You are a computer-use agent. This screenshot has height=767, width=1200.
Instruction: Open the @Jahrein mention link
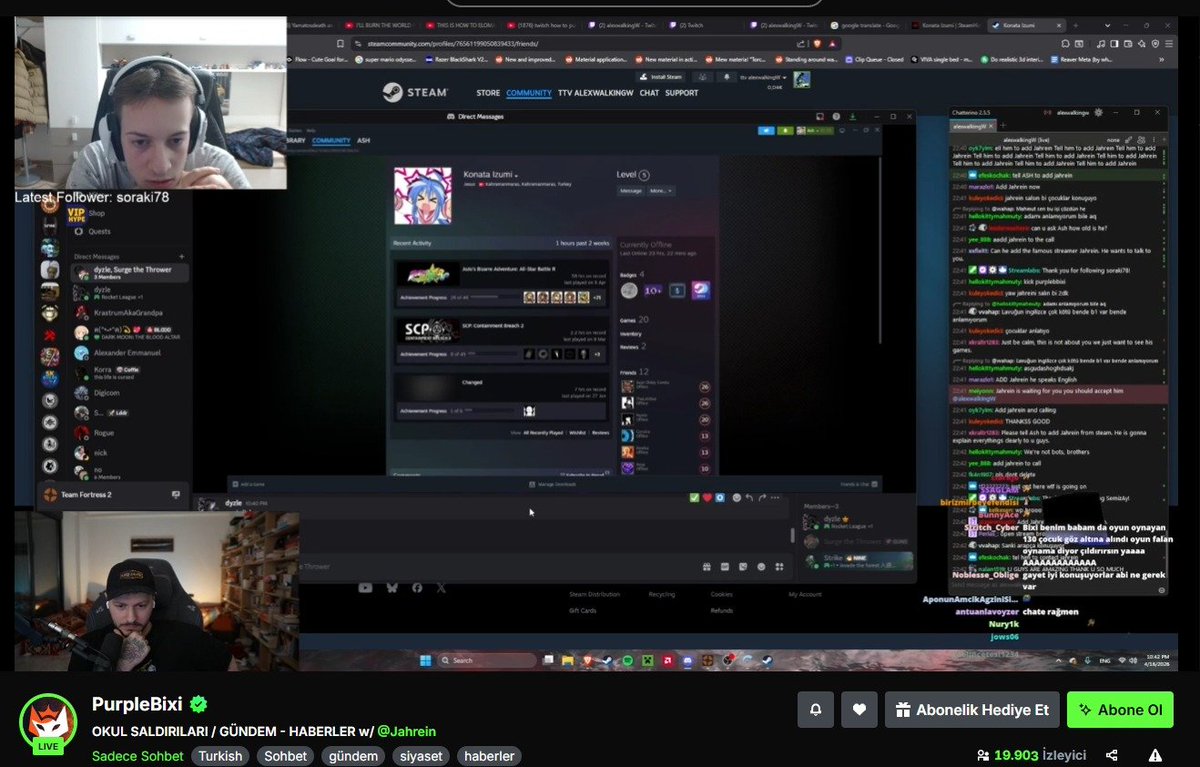point(406,731)
